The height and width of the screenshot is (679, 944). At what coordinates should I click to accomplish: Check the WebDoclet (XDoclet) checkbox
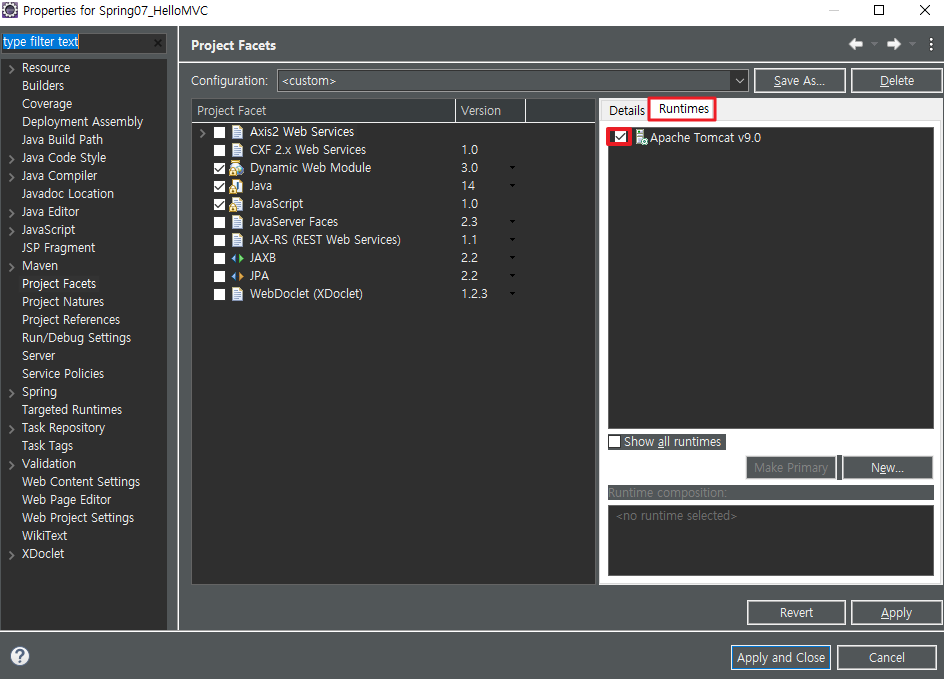(x=220, y=295)
